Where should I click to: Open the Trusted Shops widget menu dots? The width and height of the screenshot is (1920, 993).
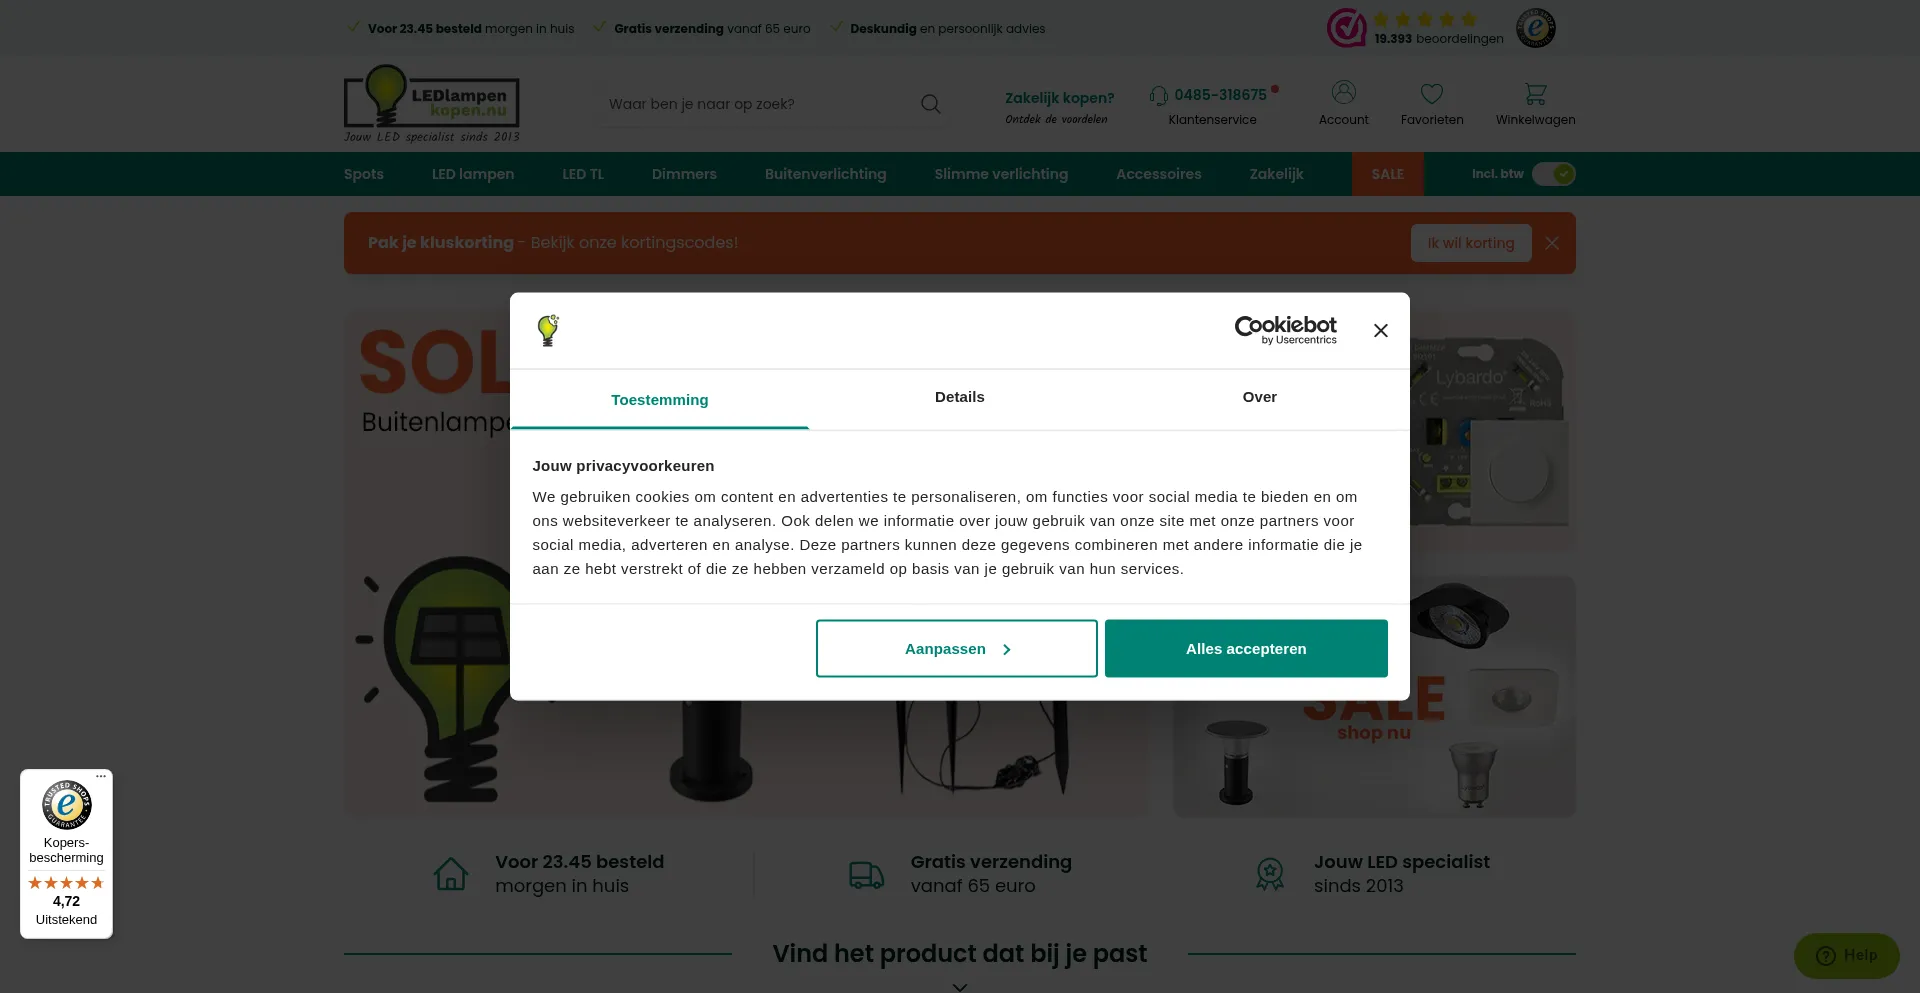click(x=101, y=777)
